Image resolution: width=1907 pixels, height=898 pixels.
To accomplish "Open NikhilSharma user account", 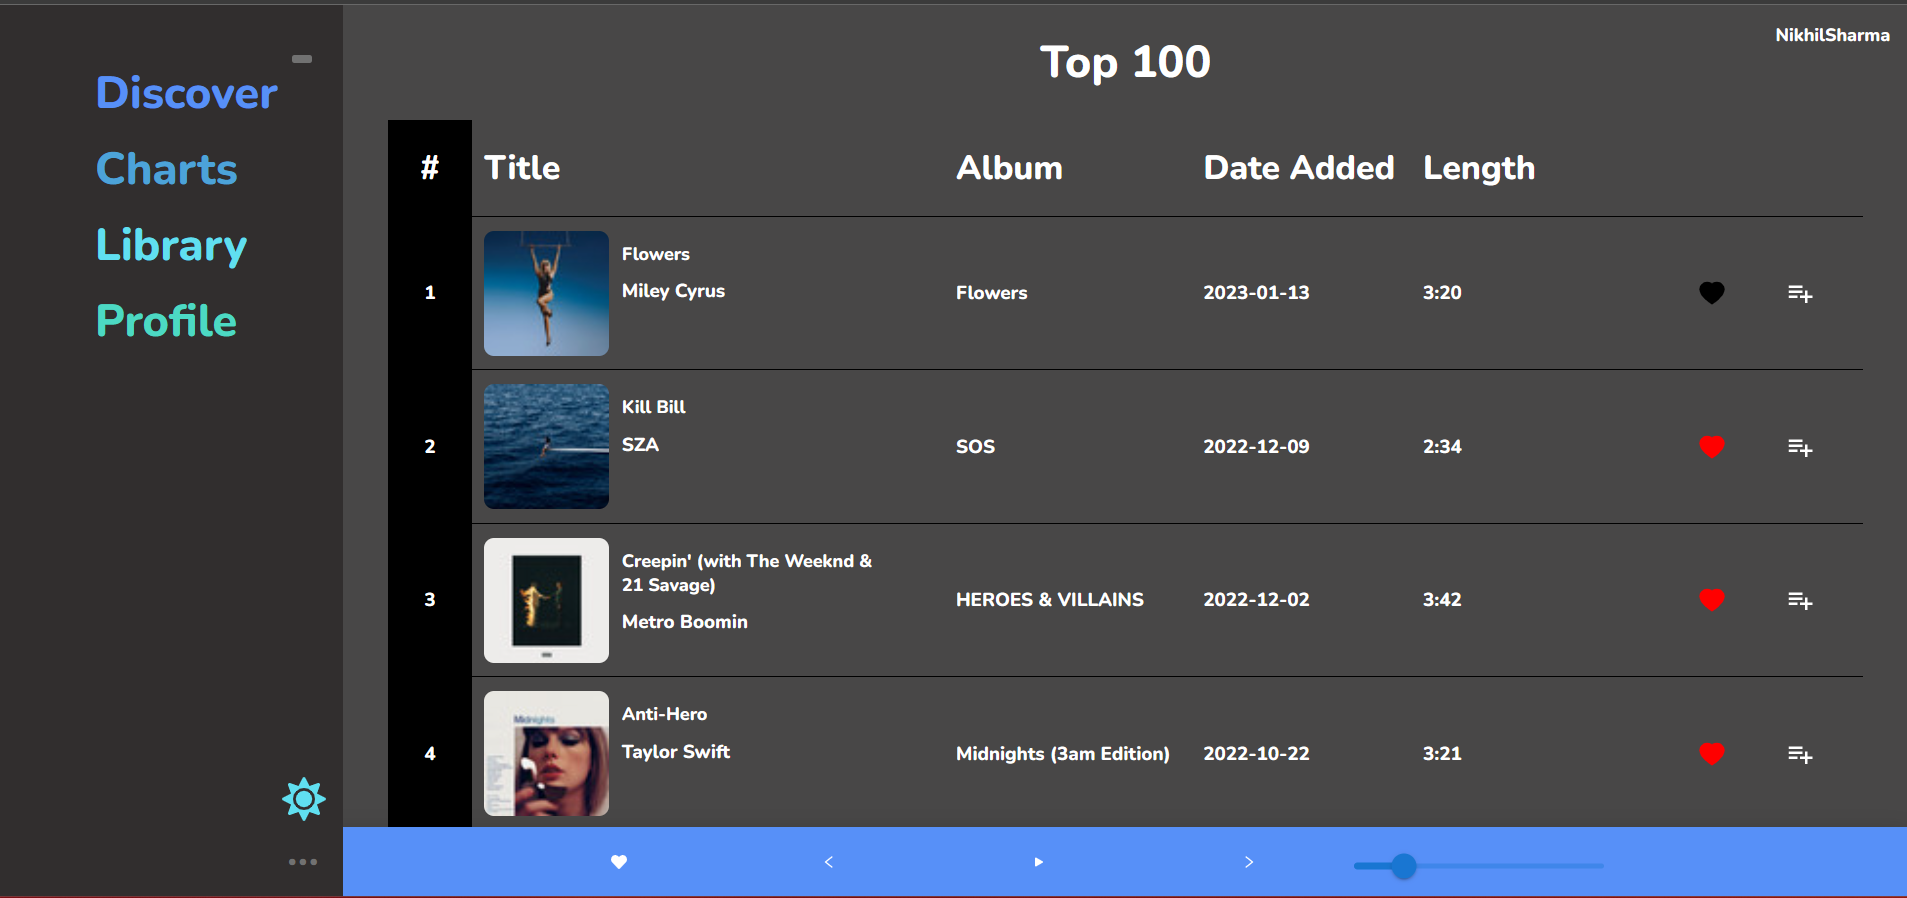I will [x=1832, y=35].
